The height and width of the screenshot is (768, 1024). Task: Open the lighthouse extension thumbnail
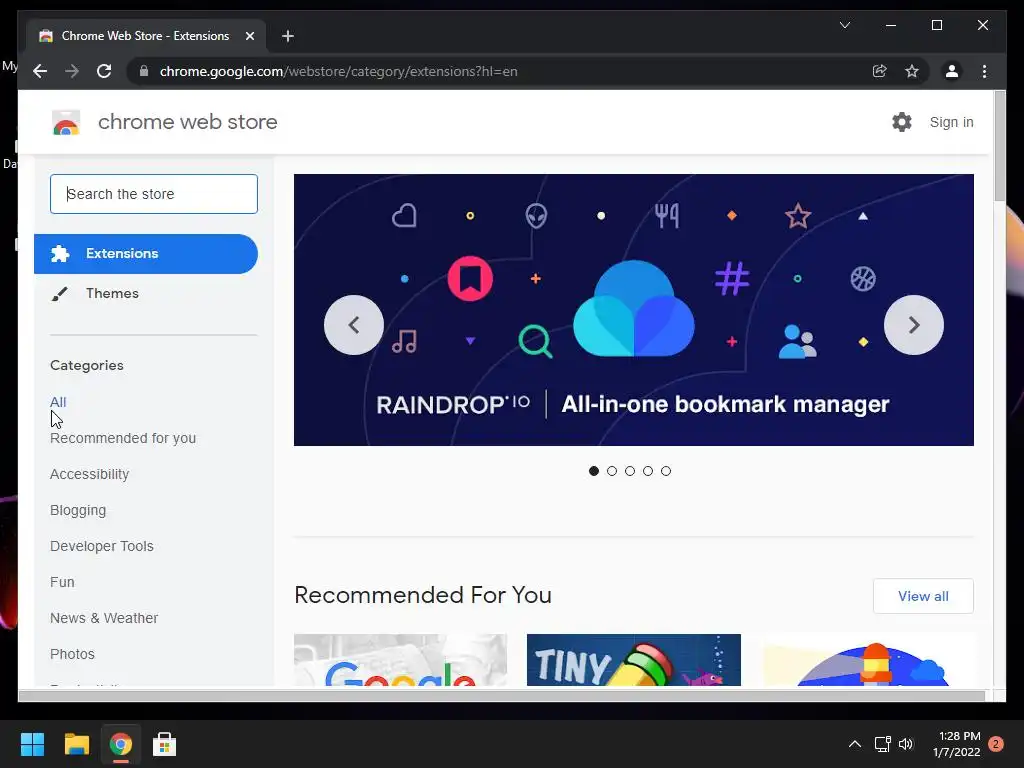[867, 660]
